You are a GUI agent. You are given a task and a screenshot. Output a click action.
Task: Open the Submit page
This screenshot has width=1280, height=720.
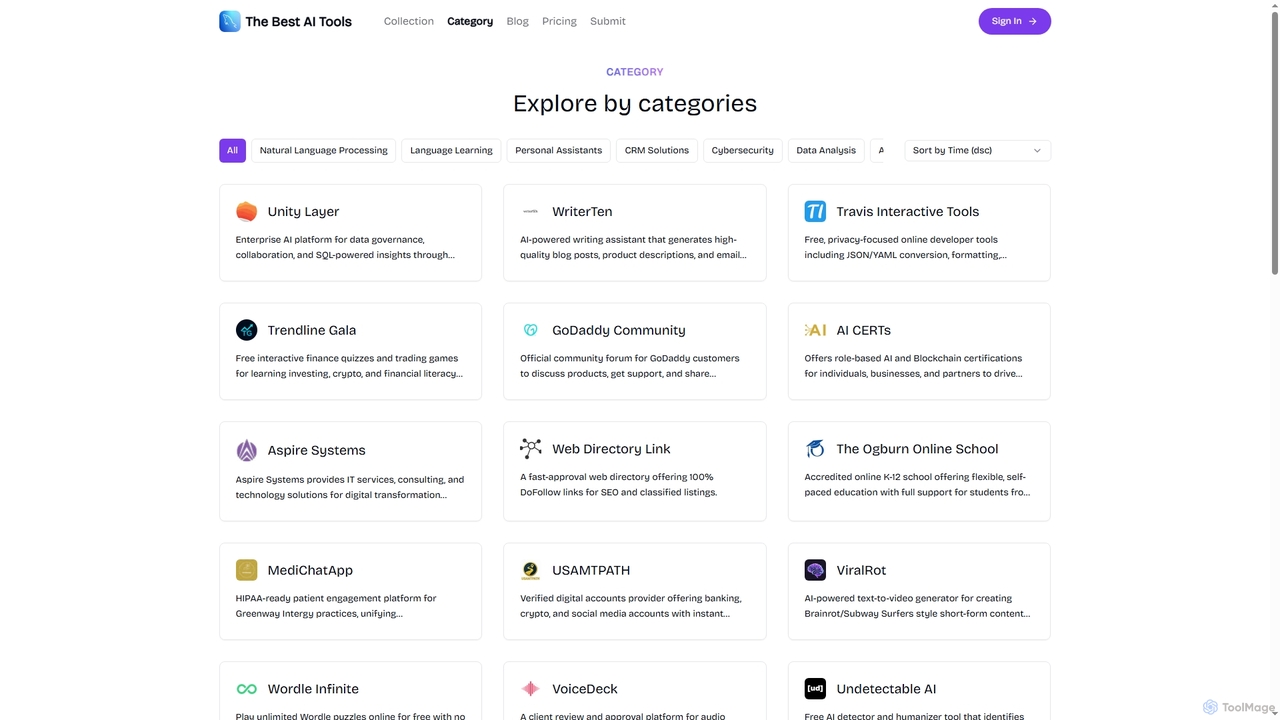pyautogui.click(x=608, y=21)
